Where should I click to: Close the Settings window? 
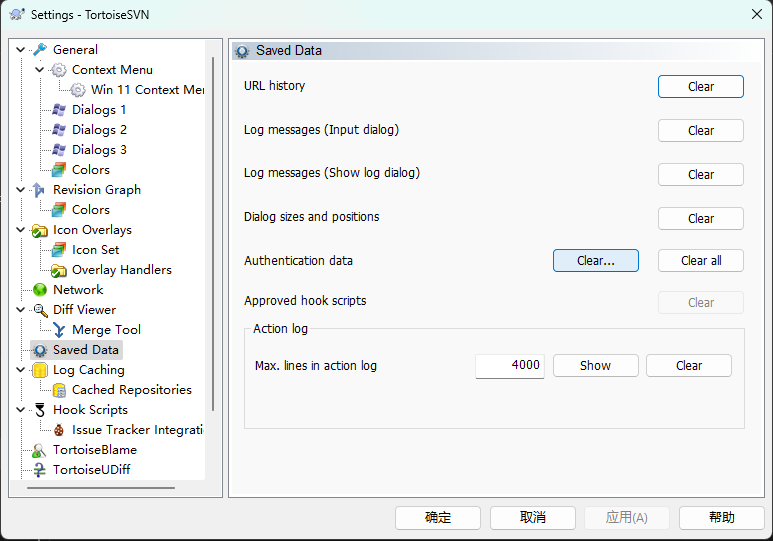[757, 14]
